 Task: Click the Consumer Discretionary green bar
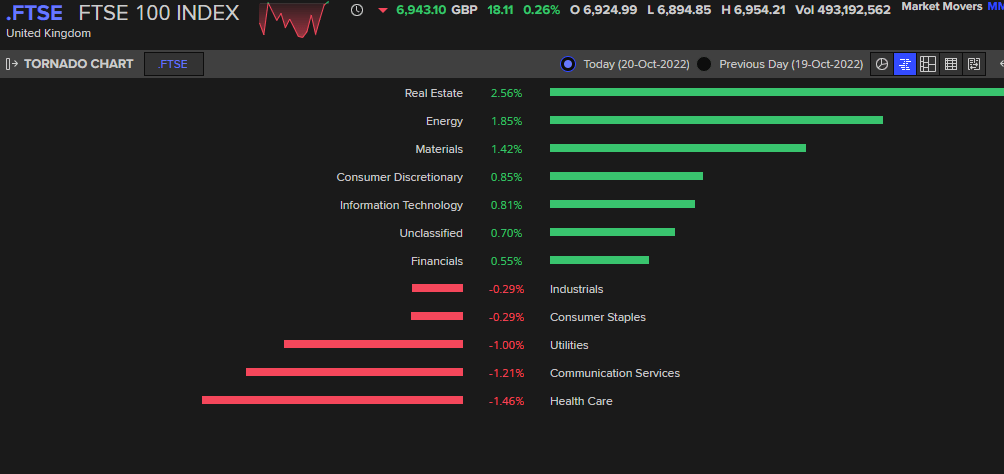pos(626,176)
